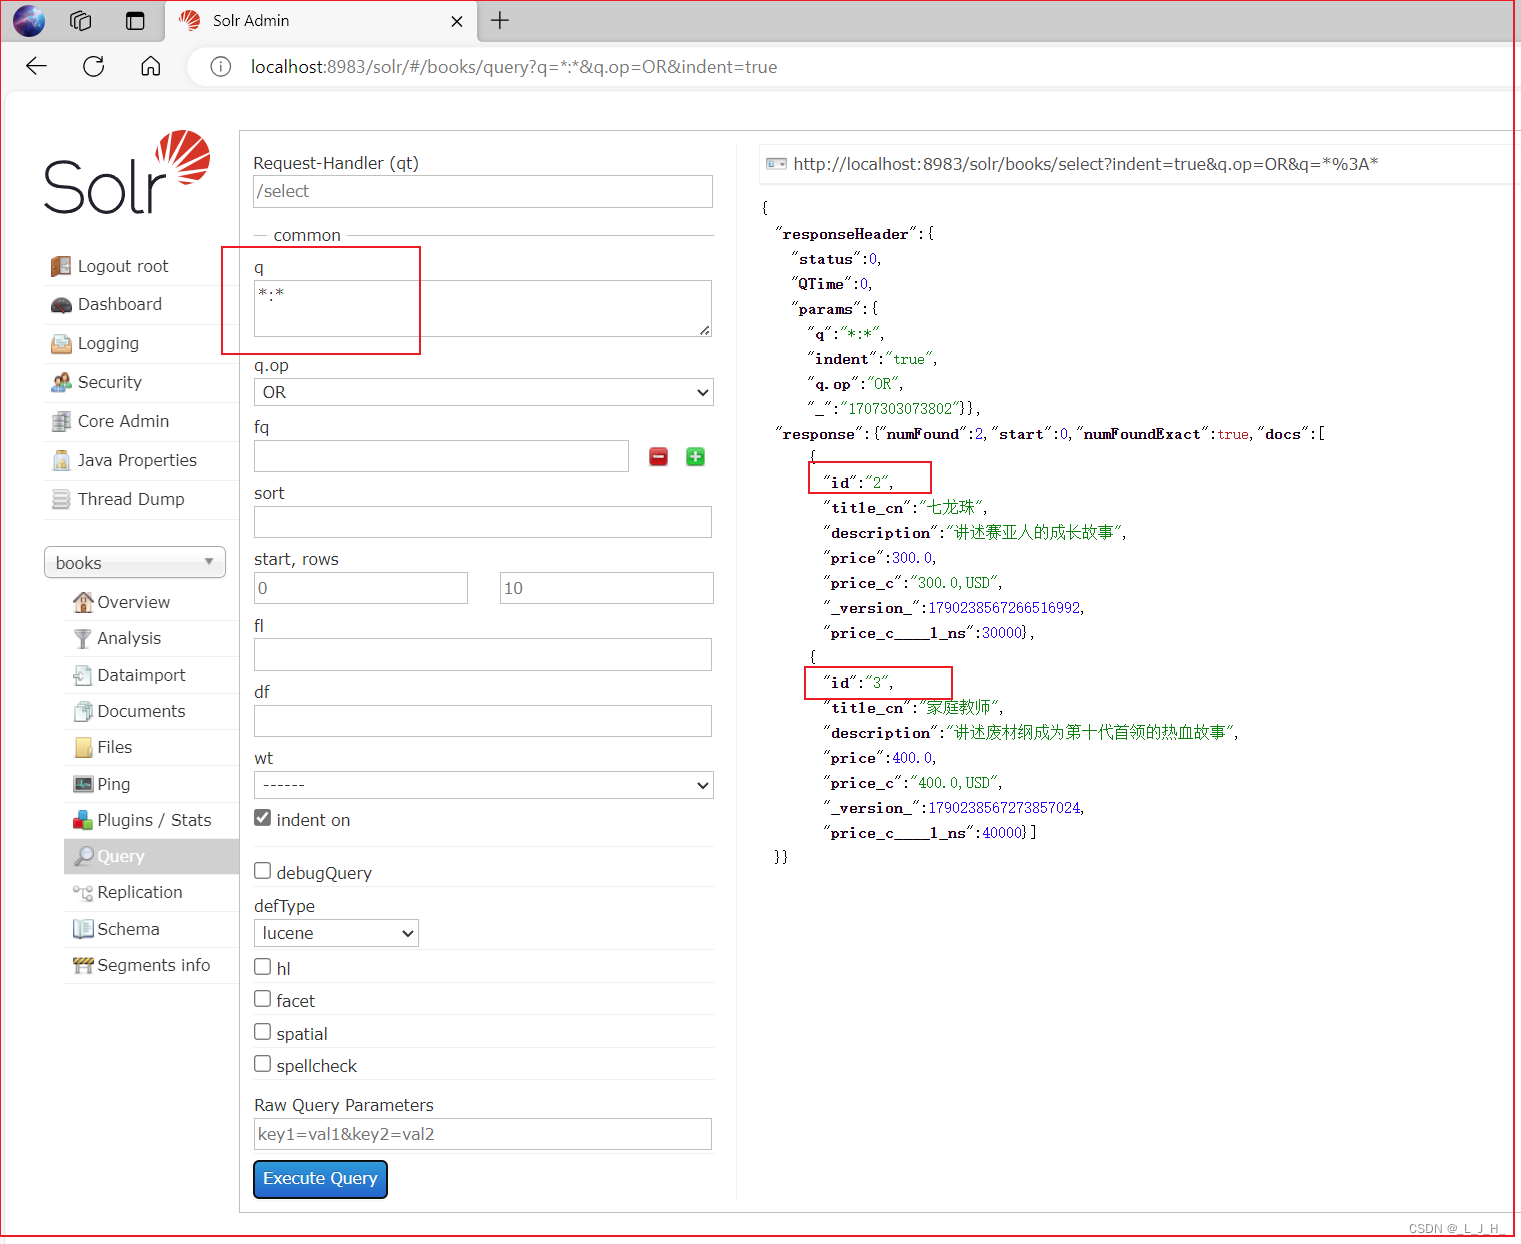The image size is (1521, 1244).
Task: Click the rows value field
Action: tap(607, 588)
